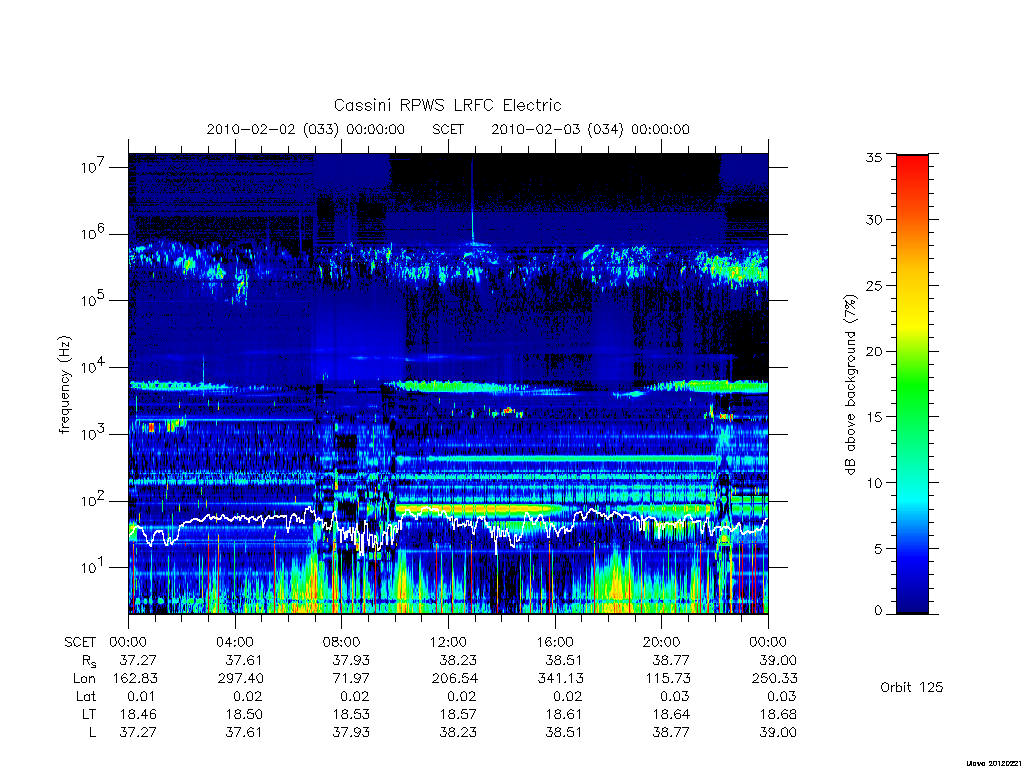
Task: Click the frequency axis label 10^6
Action: [x=93, y=233]
